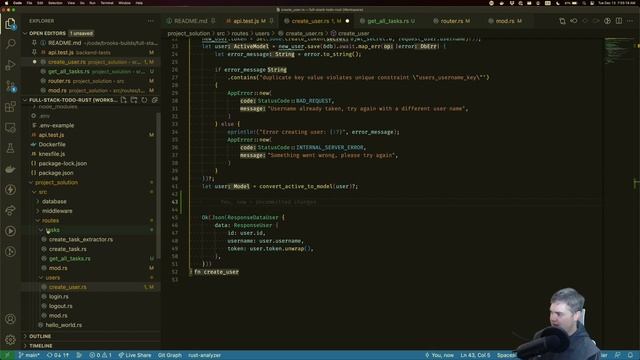This screenshot has width=640, height=360.
Task: Open Live Share view in activity bar
Action: (10, 210)
